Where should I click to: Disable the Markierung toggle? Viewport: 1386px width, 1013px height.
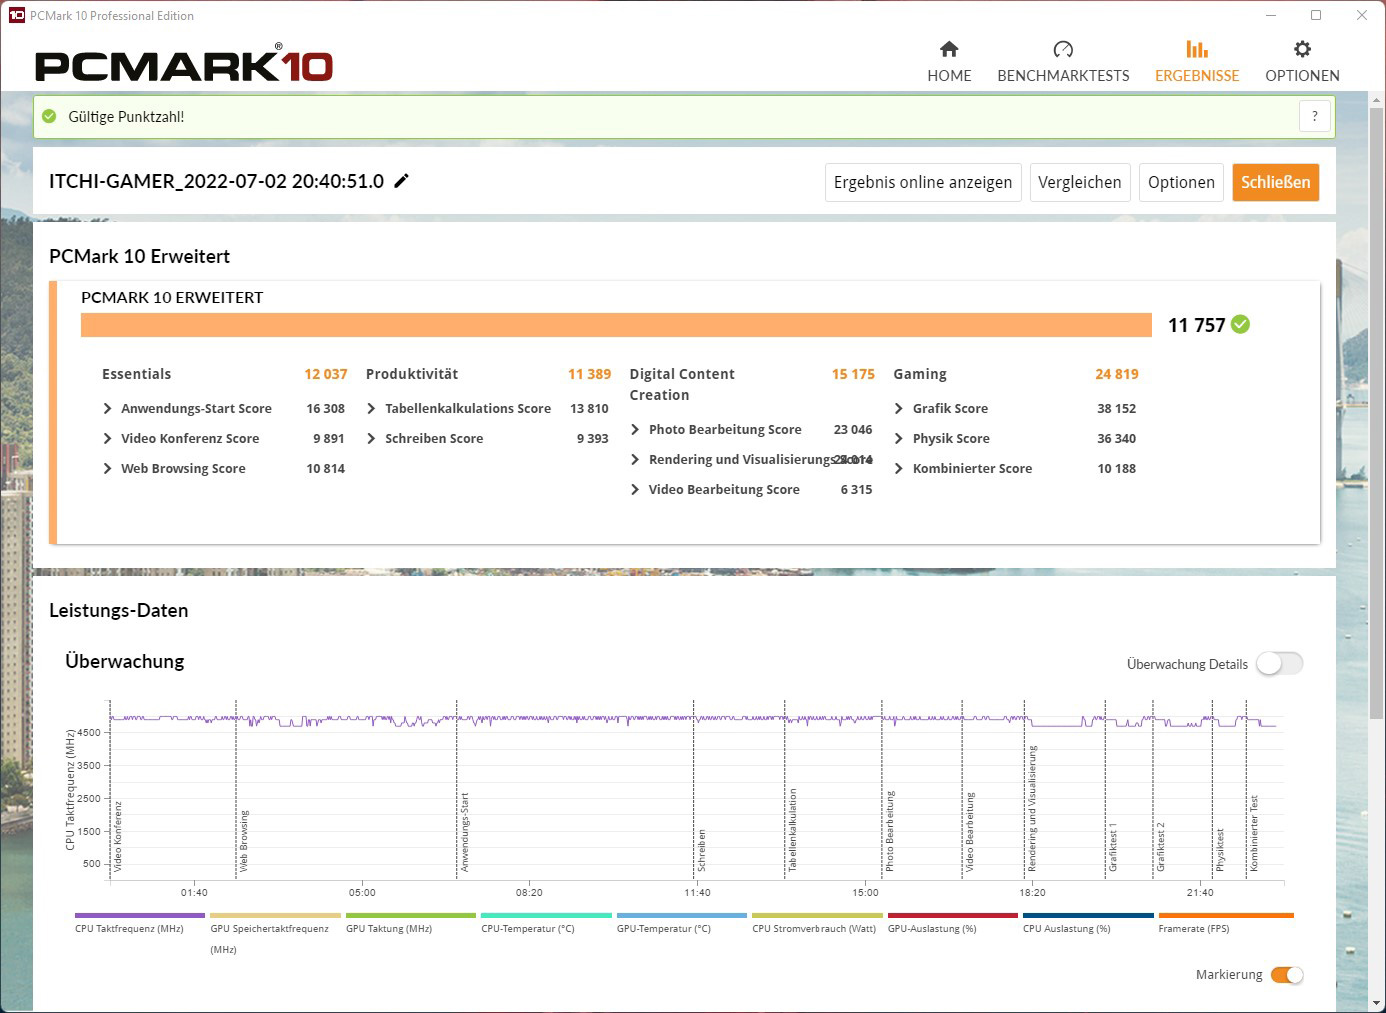click(1287, 975)
